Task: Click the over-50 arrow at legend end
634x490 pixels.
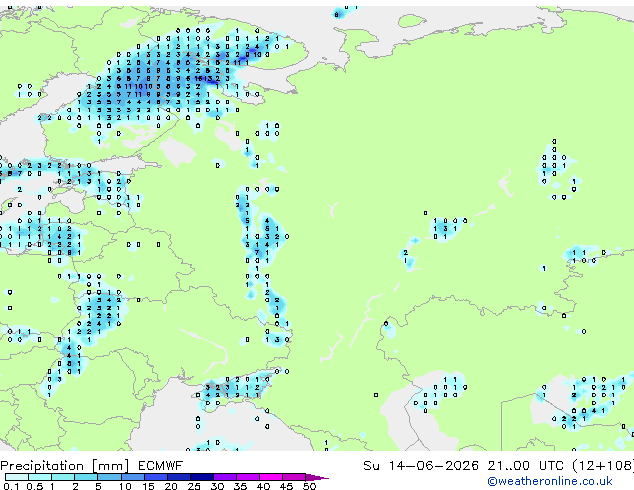Action: [317, 477]
